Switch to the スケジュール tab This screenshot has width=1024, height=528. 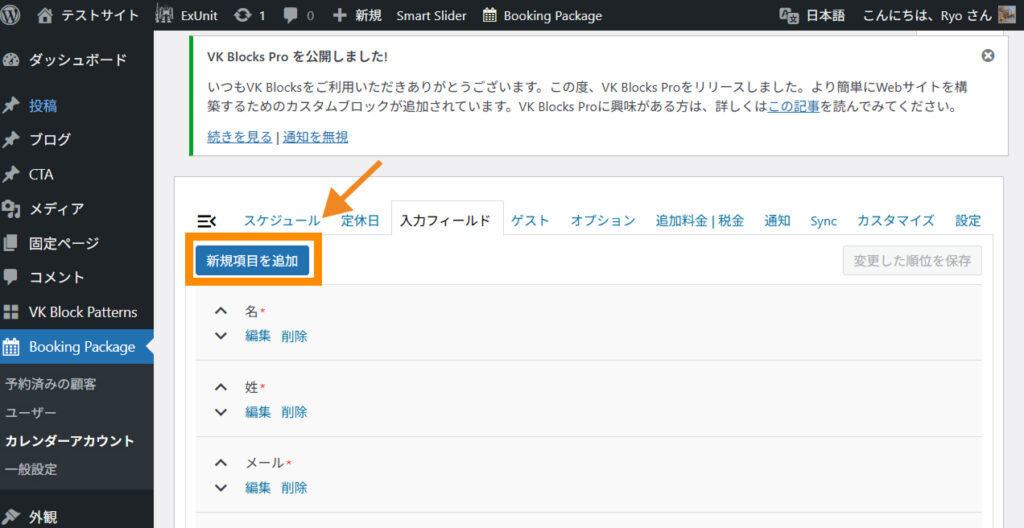(281, 221)
